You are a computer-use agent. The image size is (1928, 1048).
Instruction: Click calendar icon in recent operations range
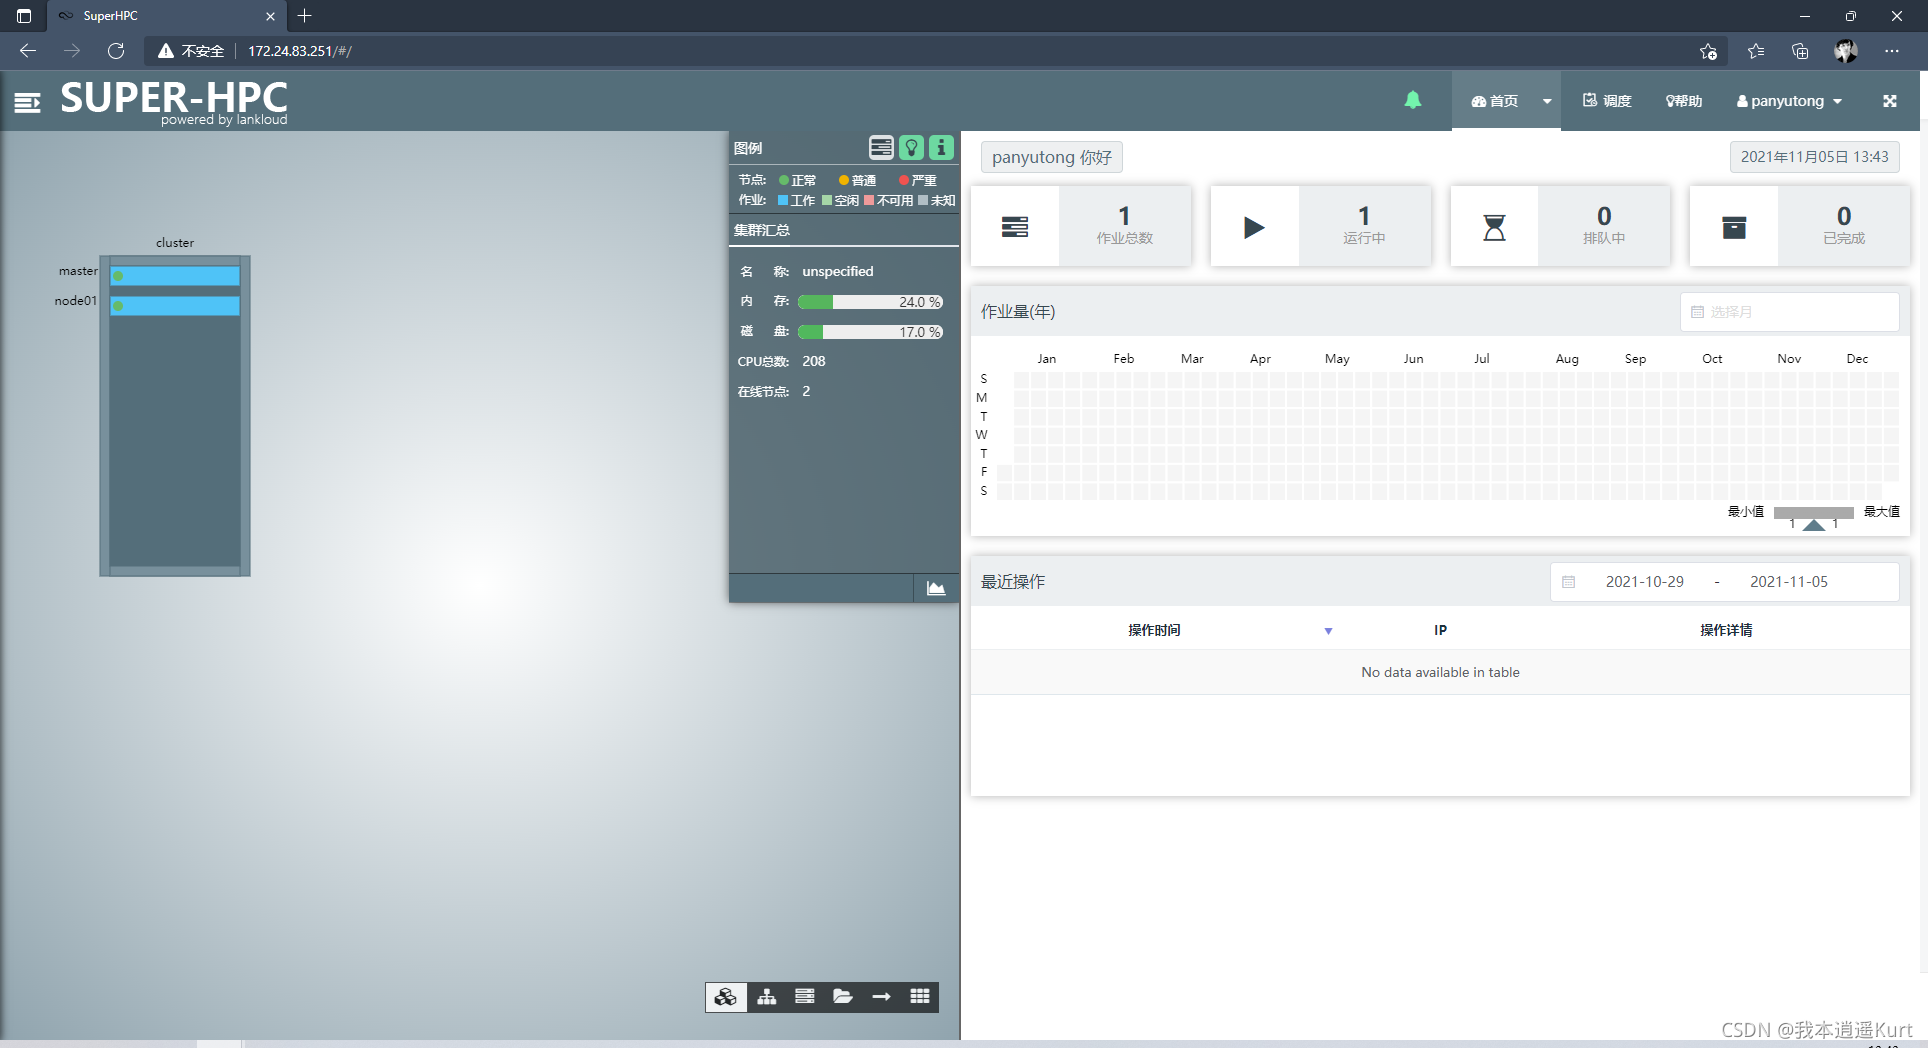[1568, 582]
